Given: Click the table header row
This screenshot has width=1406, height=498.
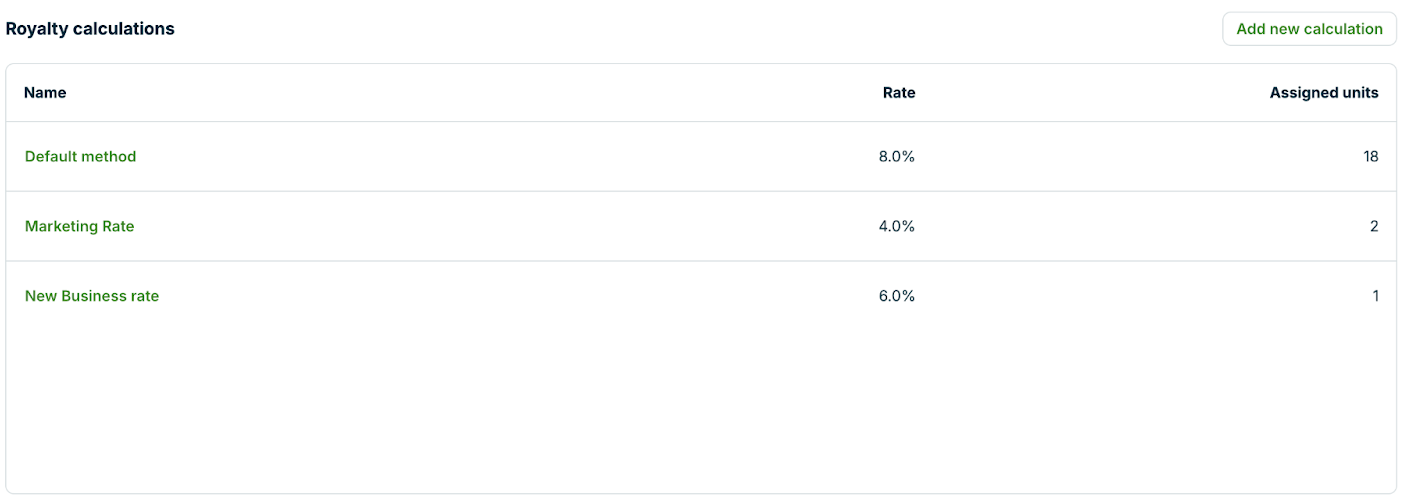Looking at the screenshot, I should pyautogui.click(x=500, y=93).
